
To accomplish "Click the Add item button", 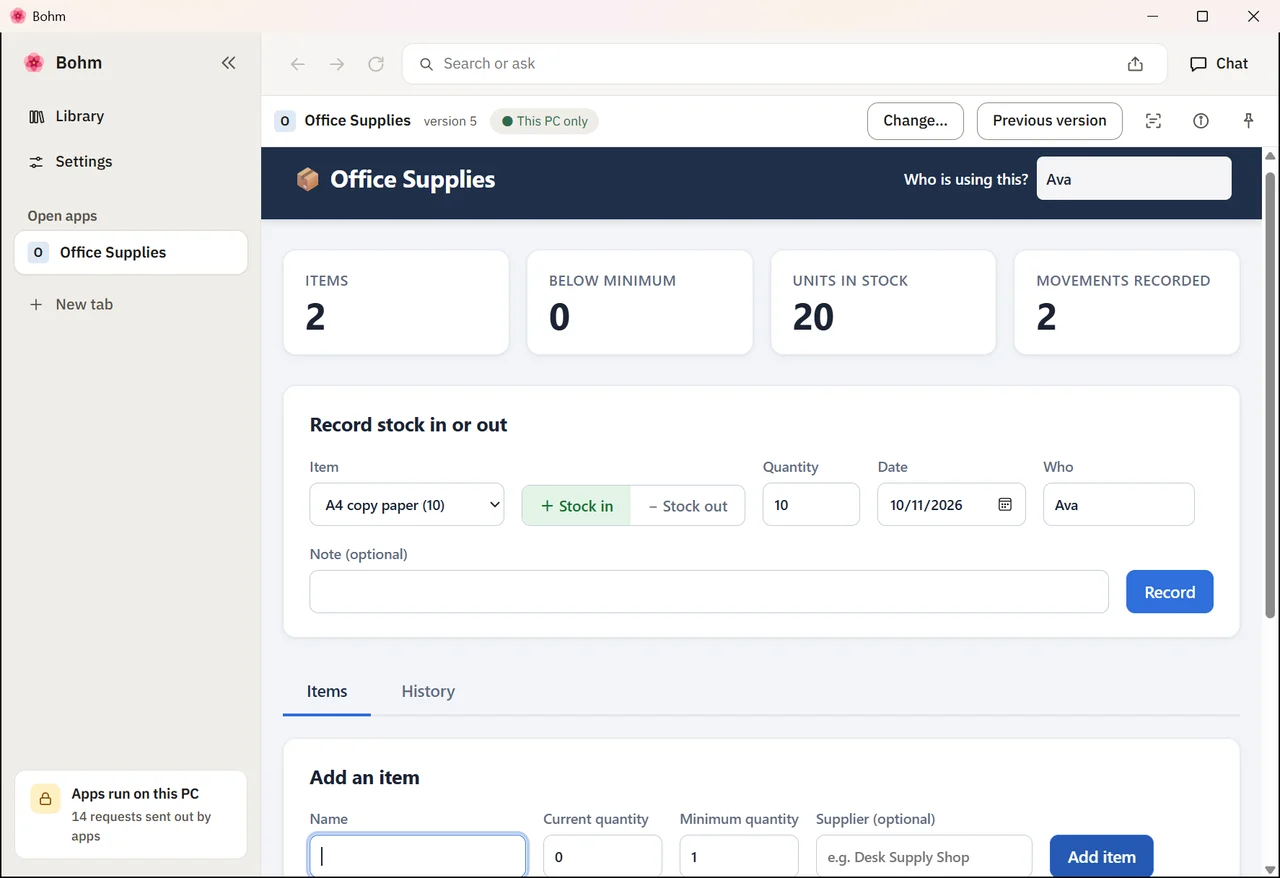I will tap(1101, 857).
